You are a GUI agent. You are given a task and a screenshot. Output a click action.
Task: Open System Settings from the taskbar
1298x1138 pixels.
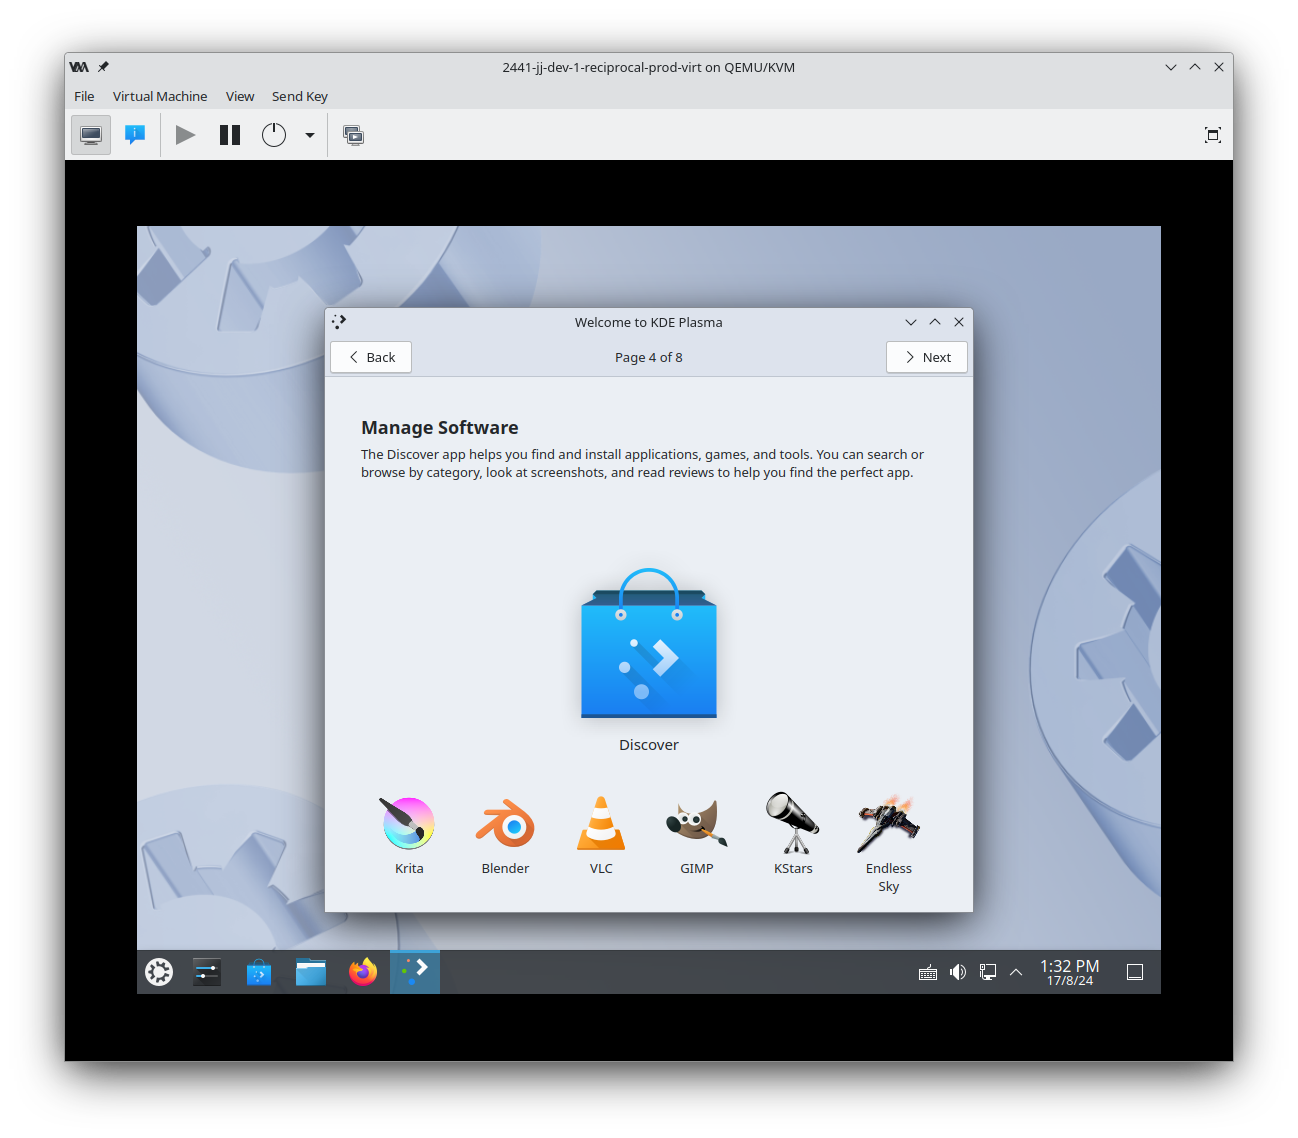point(207,972)
